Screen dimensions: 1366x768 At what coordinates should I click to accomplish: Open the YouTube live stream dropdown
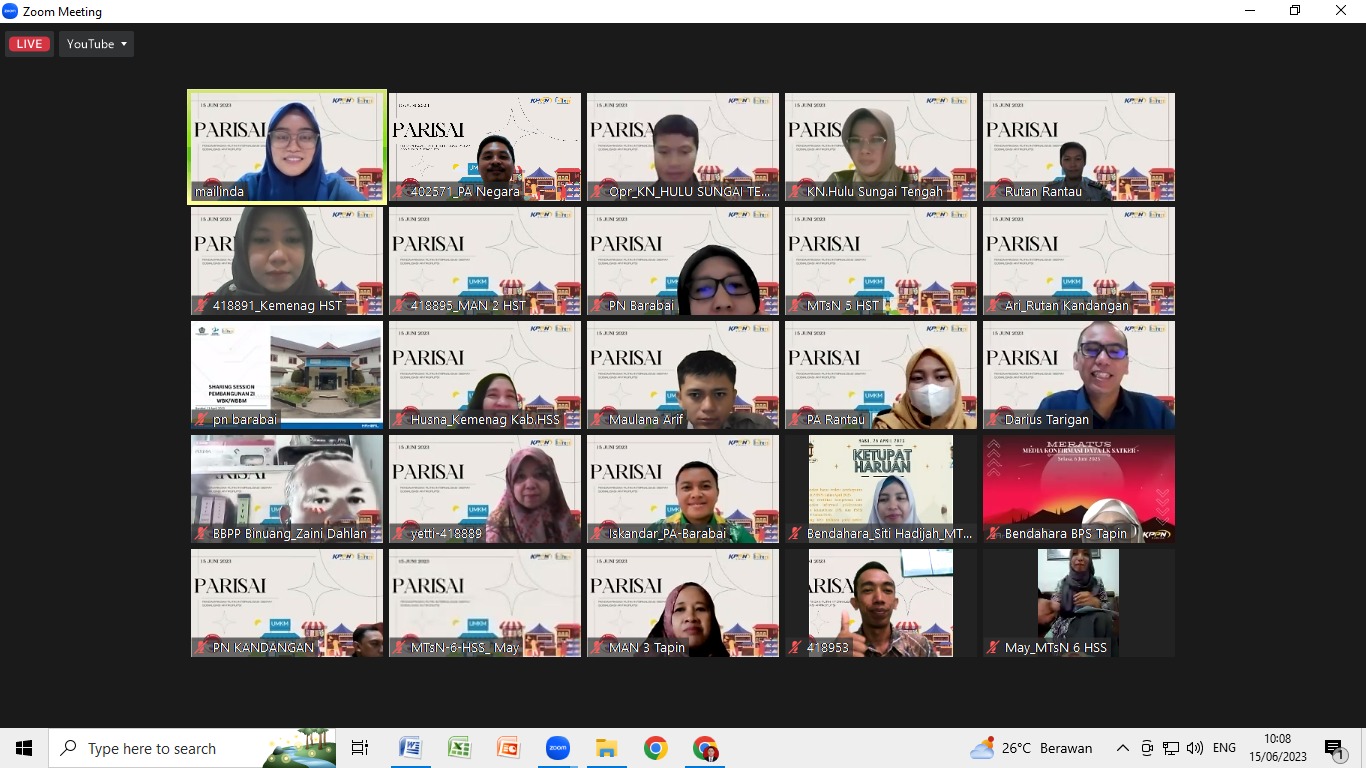pyautogui.click(x=96, y=44)
